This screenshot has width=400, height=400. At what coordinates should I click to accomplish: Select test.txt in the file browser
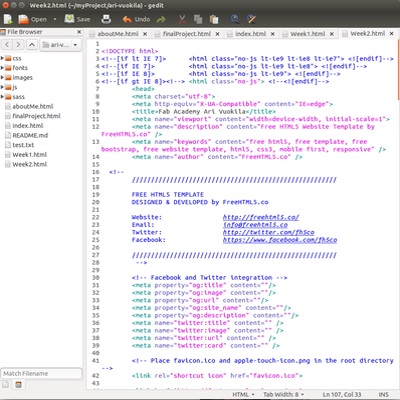[23, 145]
